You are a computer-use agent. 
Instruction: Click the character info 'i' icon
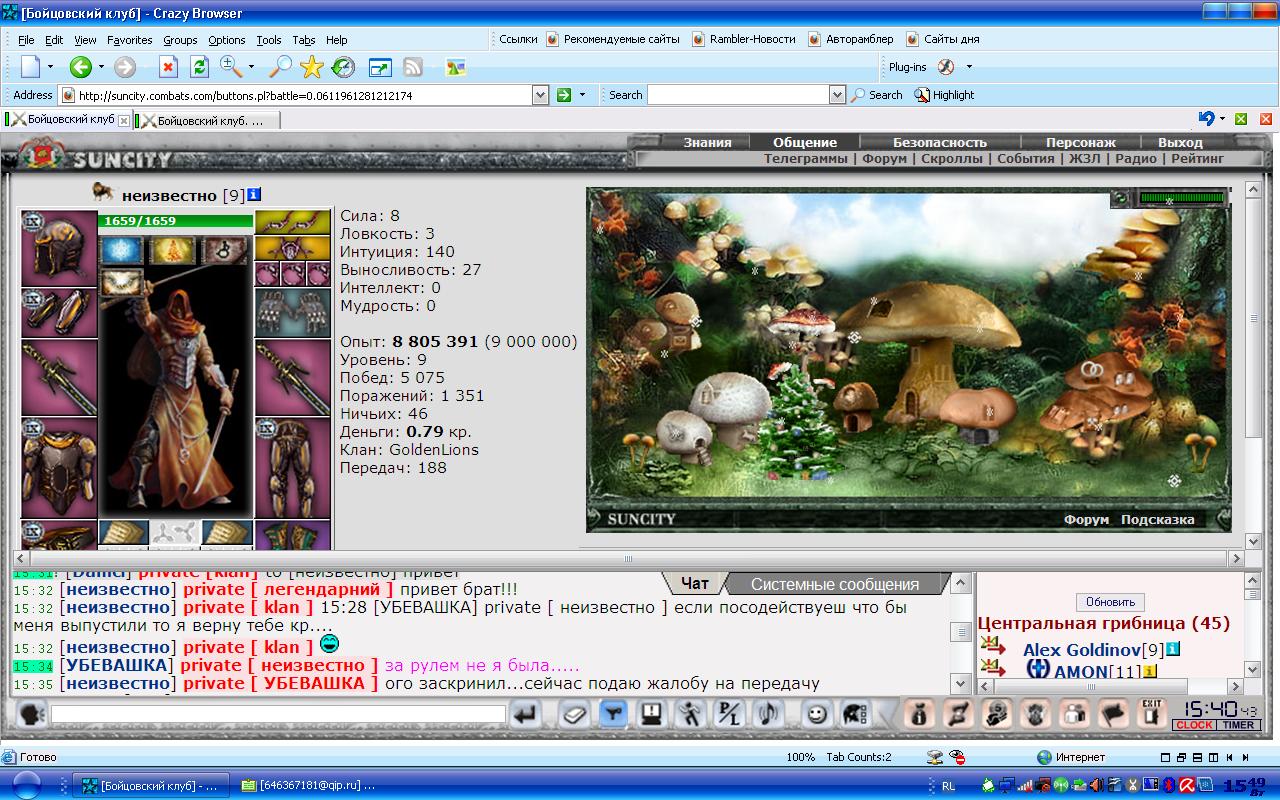(x=254, y=194)
